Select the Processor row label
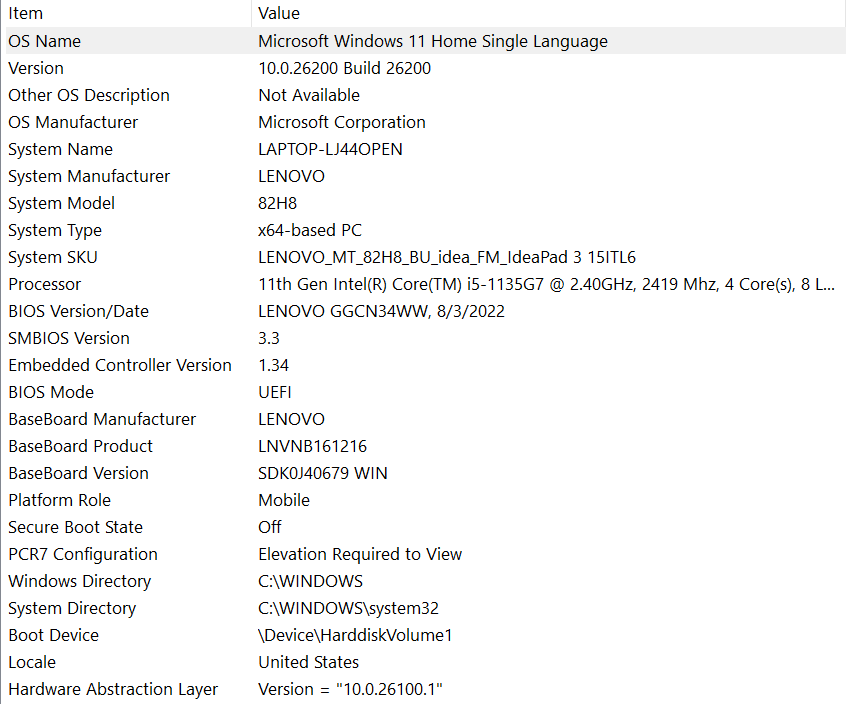The width and height of the screenshot is (849, 704). click(x=44, y=285)
